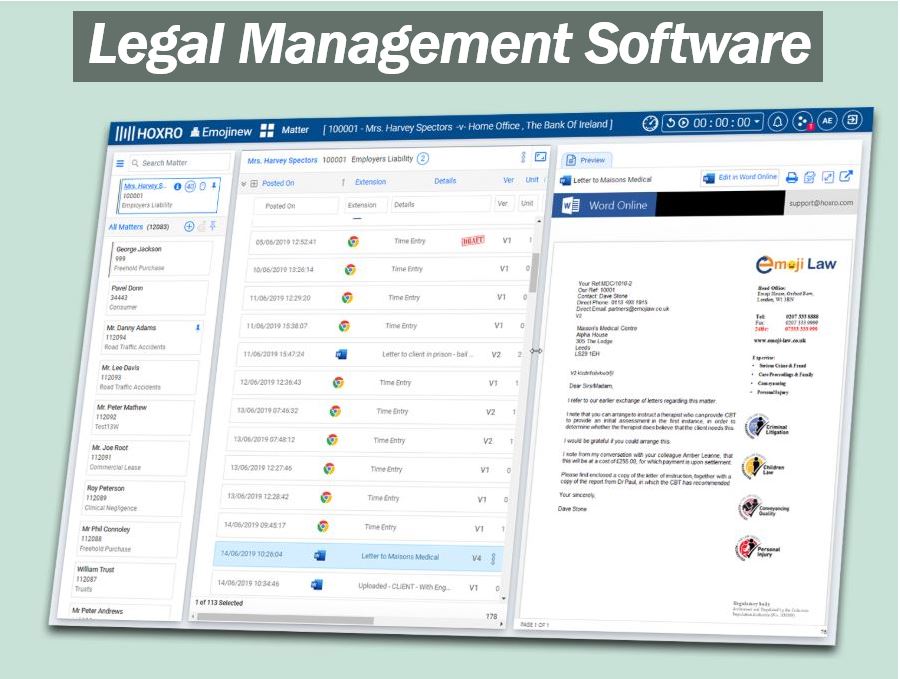Click the Mrs. Harvey Spectors link in the matter header
The image size is (900, 679).
[282, 161]
